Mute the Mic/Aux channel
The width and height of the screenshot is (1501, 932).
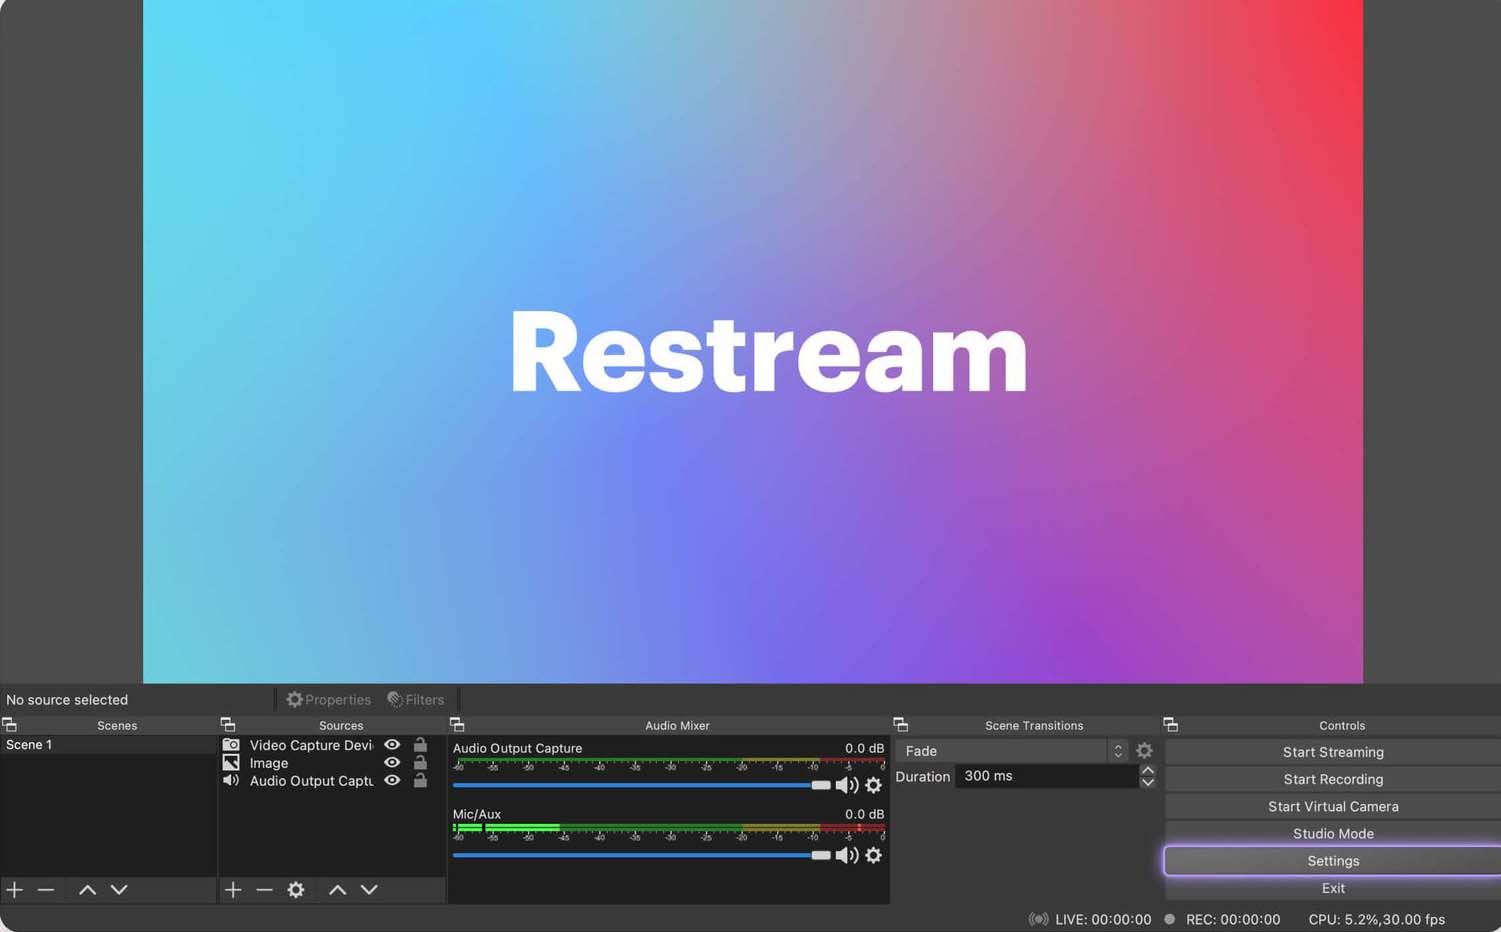click(x=847, y=855)
